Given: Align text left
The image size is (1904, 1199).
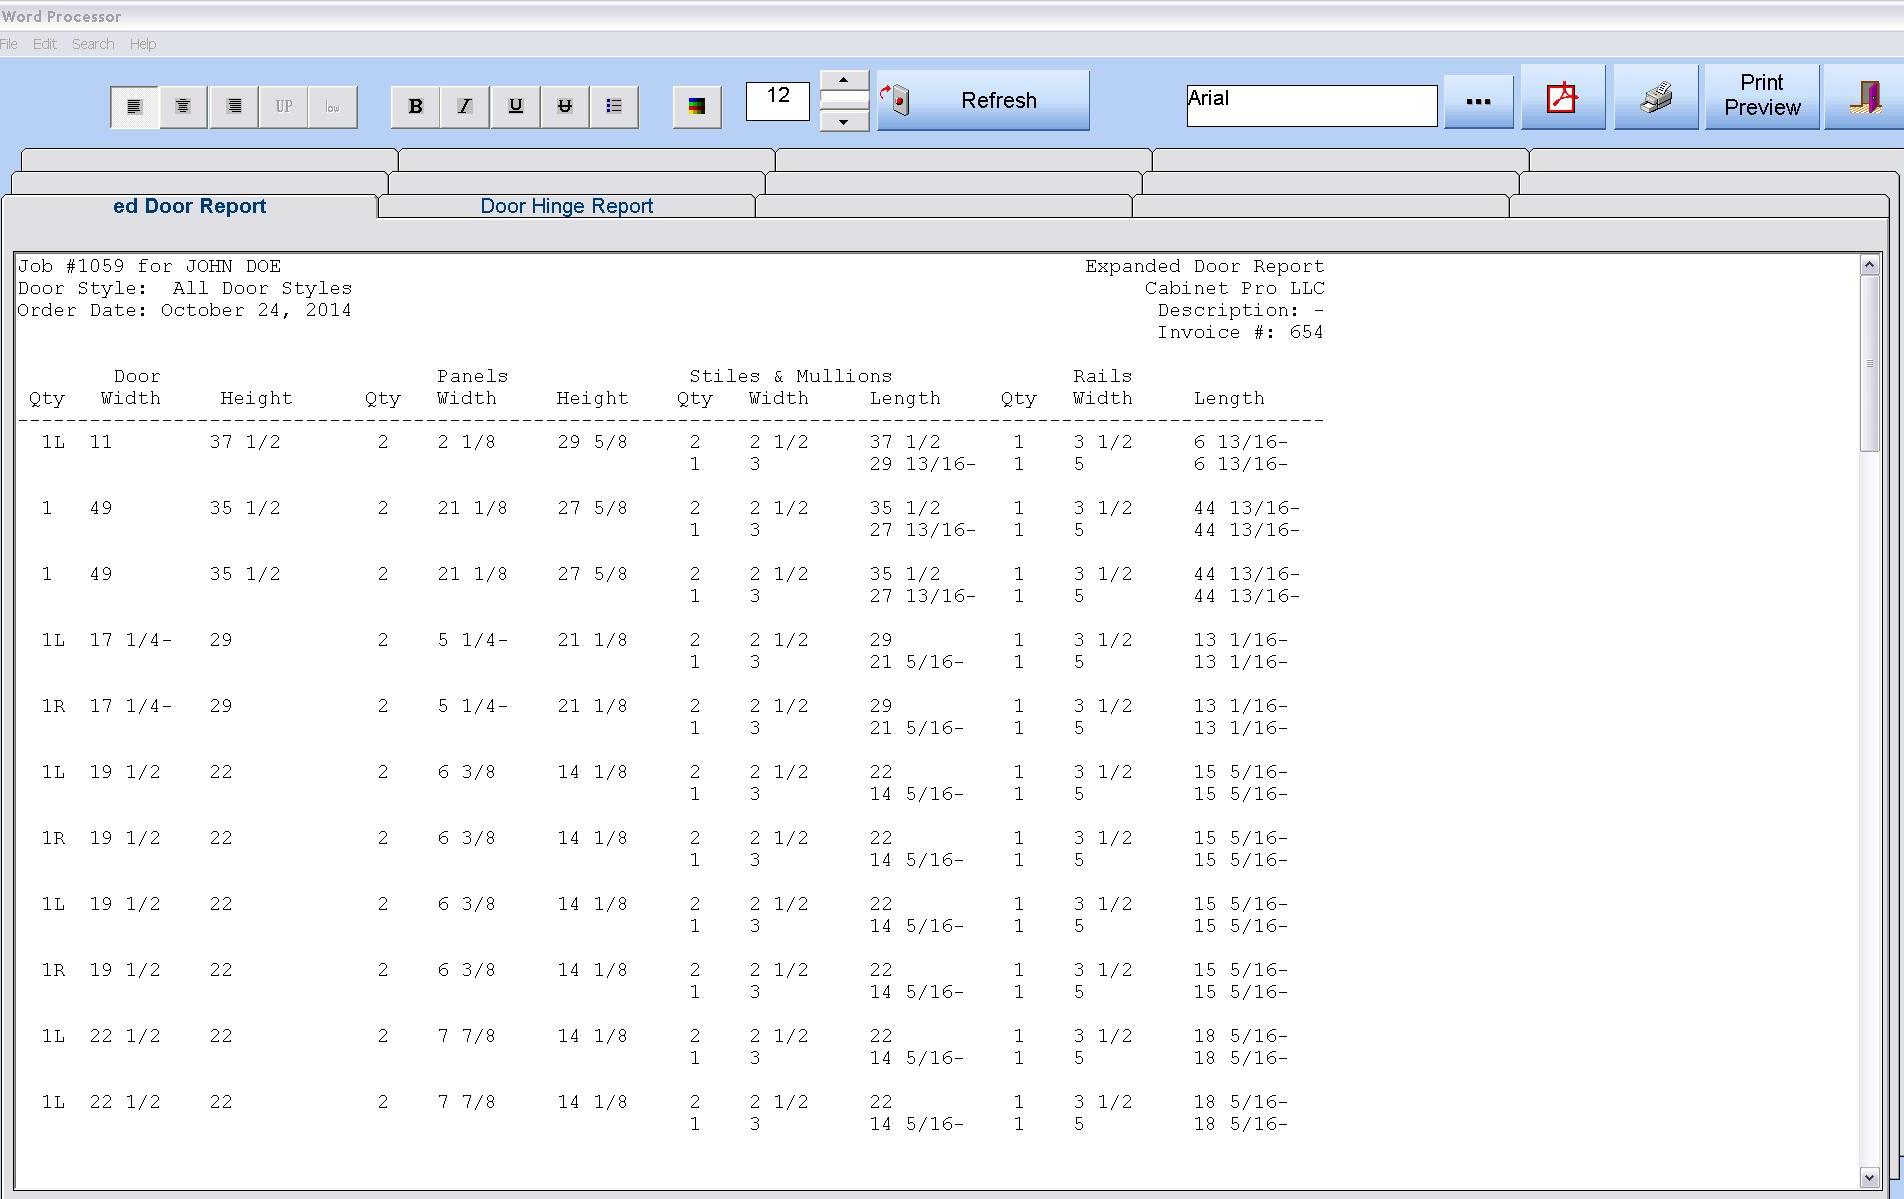Looking at the screenshot, I should point(134,106).
